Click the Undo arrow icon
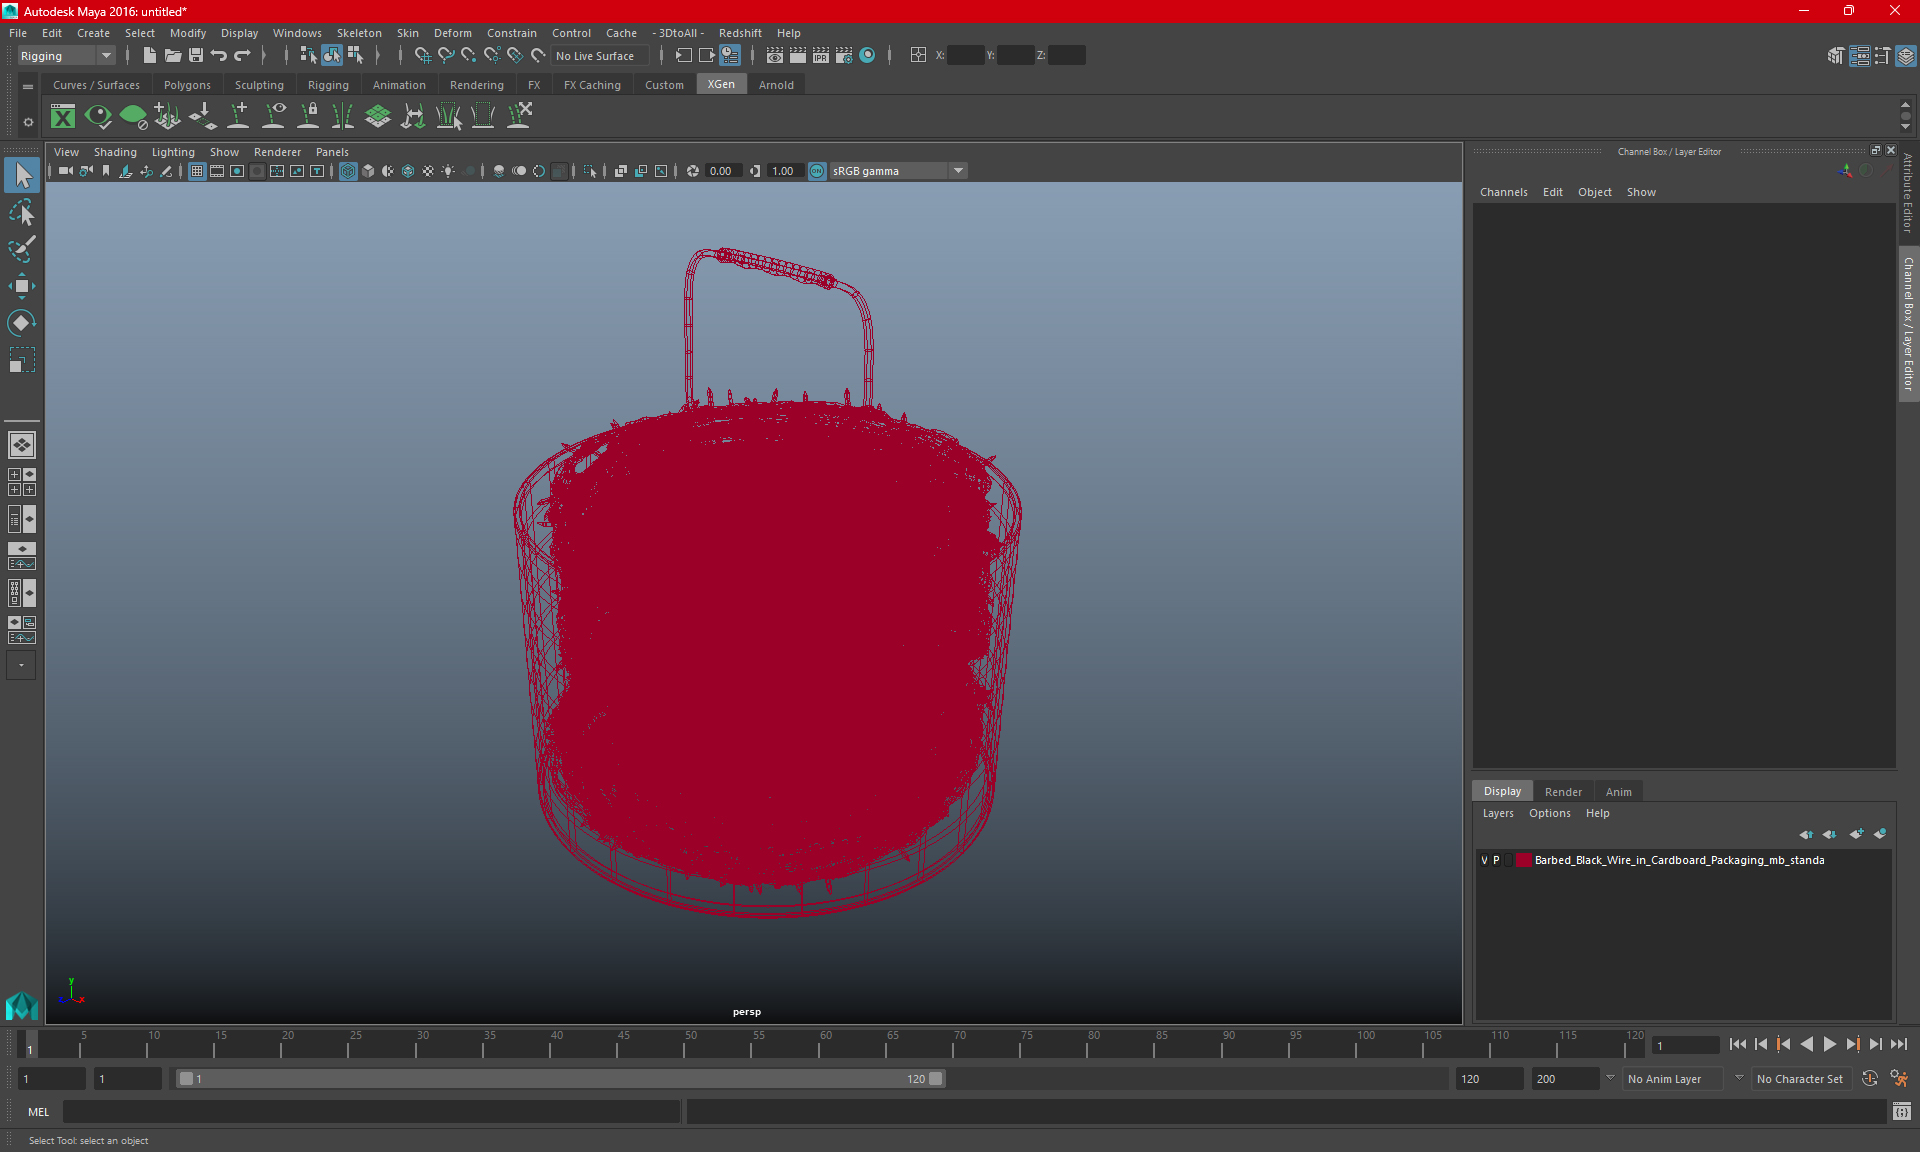Screen dimensions: 1920x1152 [x=218, y=56]
